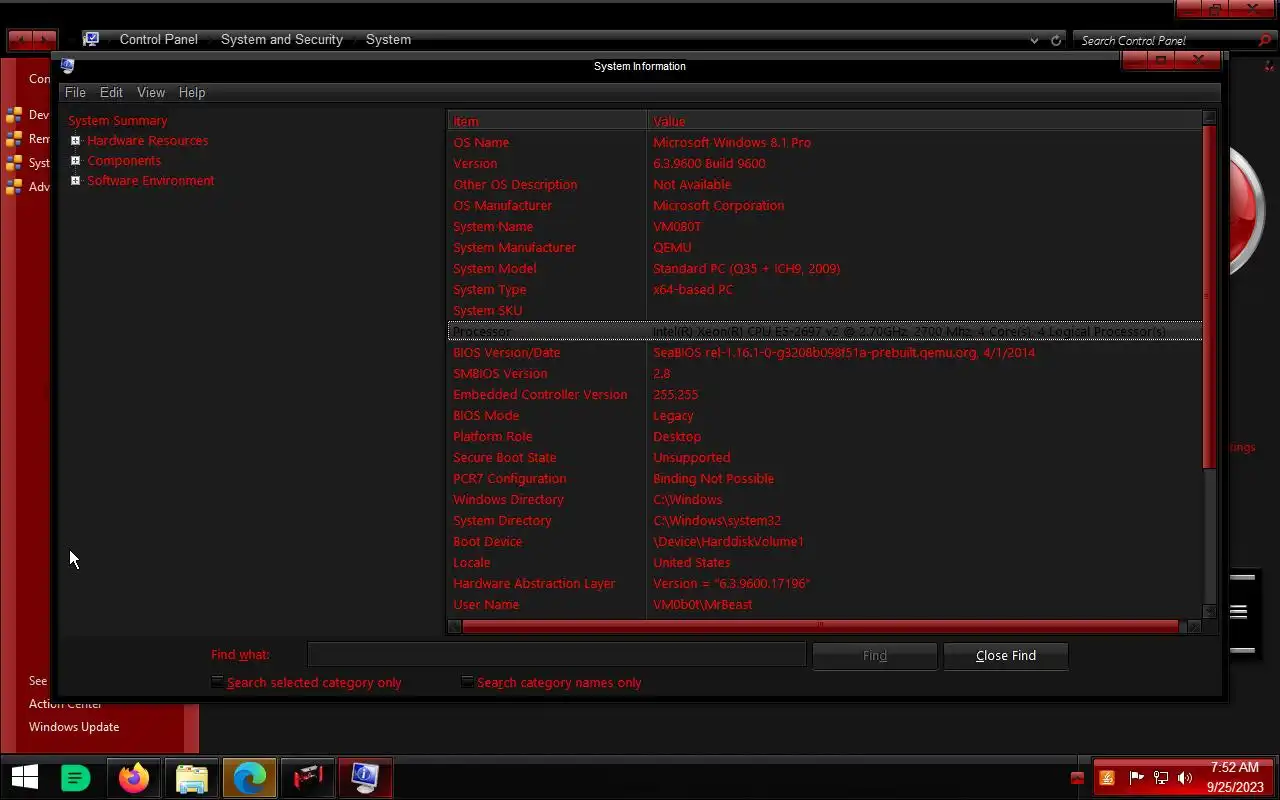
Task: Show hidden tray icons
Action: 1077,778
